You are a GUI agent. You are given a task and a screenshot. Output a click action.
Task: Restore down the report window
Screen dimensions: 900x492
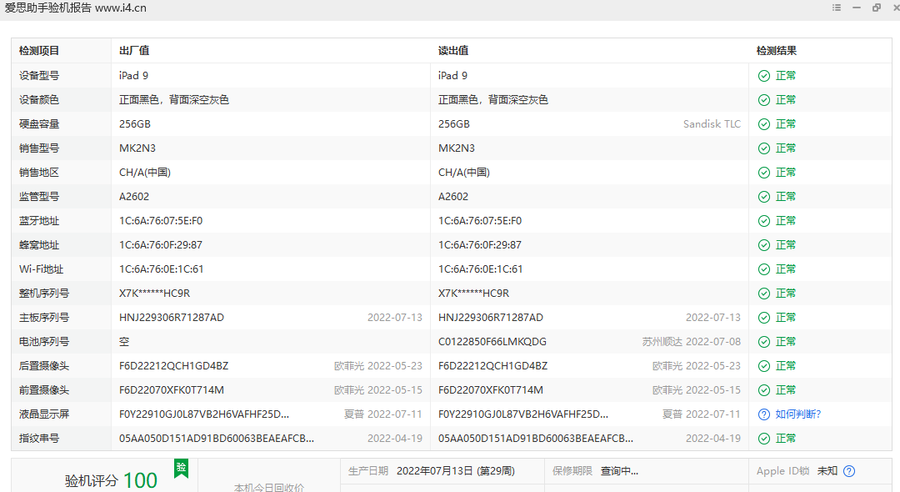tap(876, 8)
